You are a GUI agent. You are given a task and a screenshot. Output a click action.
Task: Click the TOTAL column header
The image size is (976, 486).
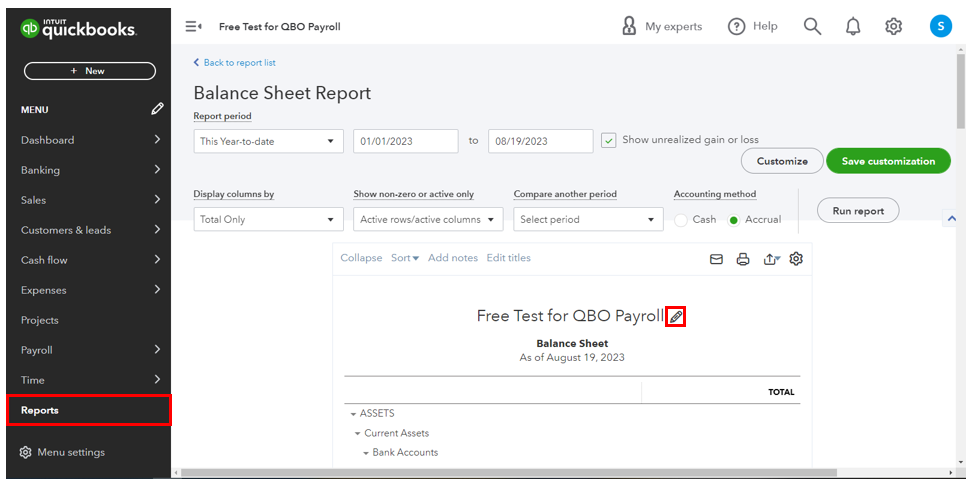tap(781, 392)
